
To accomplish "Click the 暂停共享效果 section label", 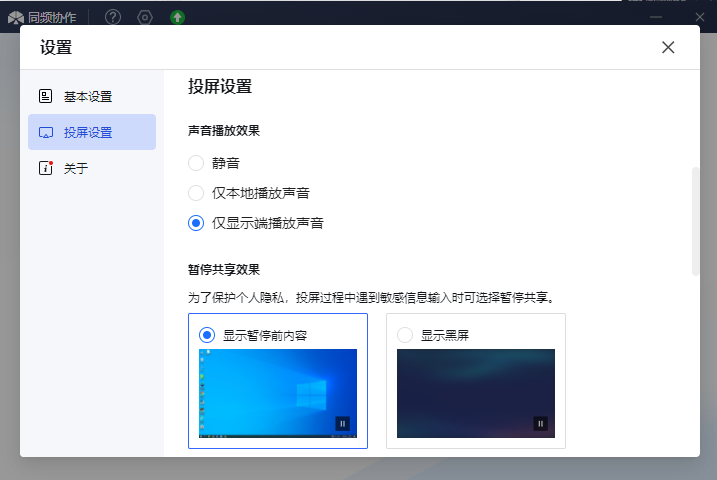I will (224, 270).
